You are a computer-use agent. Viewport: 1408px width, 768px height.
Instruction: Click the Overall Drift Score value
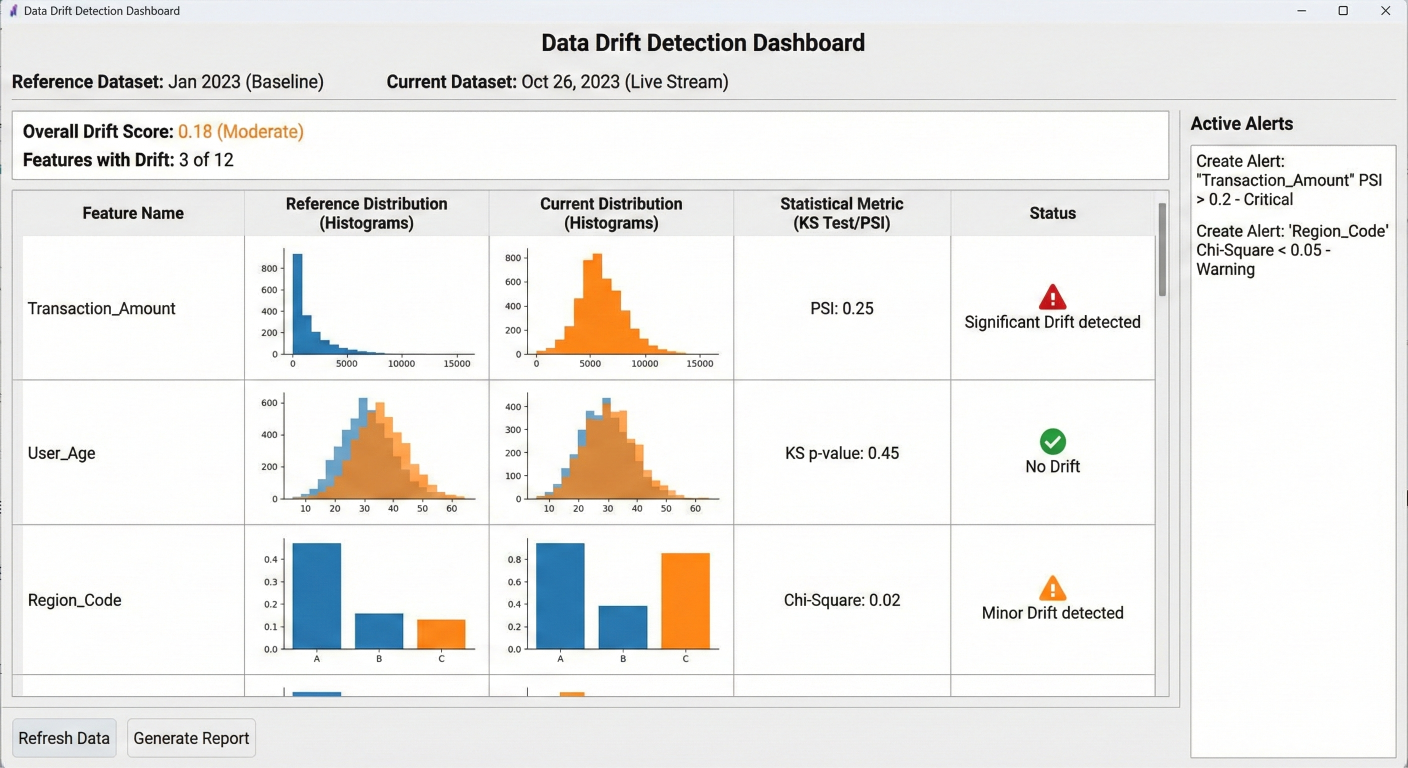pyautogui.click(x=240, y=132)
